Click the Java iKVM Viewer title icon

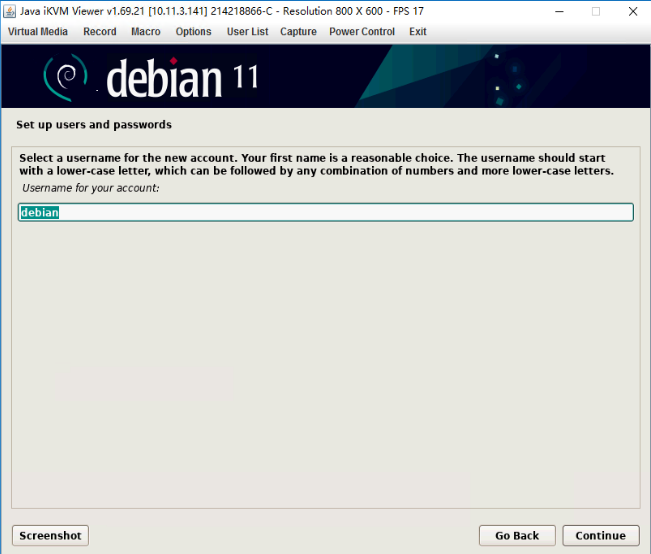coord(9,11)
